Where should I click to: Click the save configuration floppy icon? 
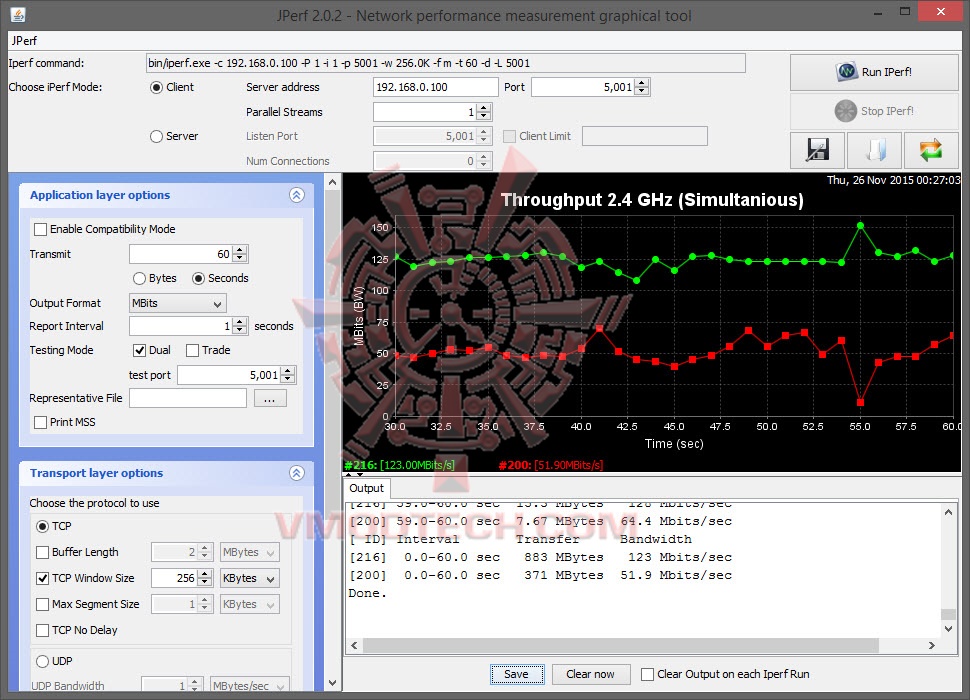click(818, 150)
